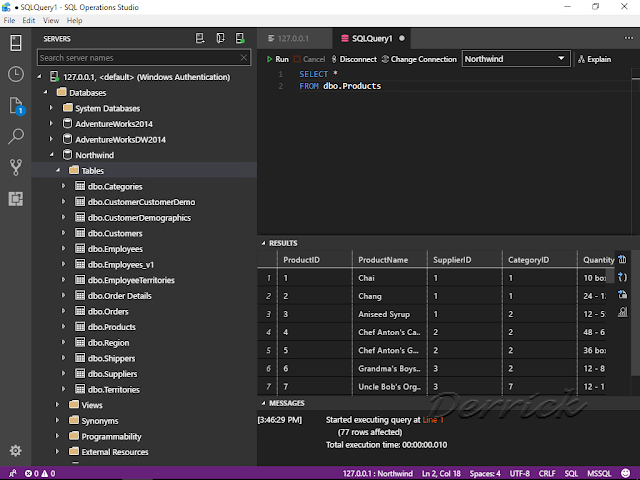Open the File menu
Image resolution: width=640 pixels, height=480 pixels.
[x=9, y=20]
